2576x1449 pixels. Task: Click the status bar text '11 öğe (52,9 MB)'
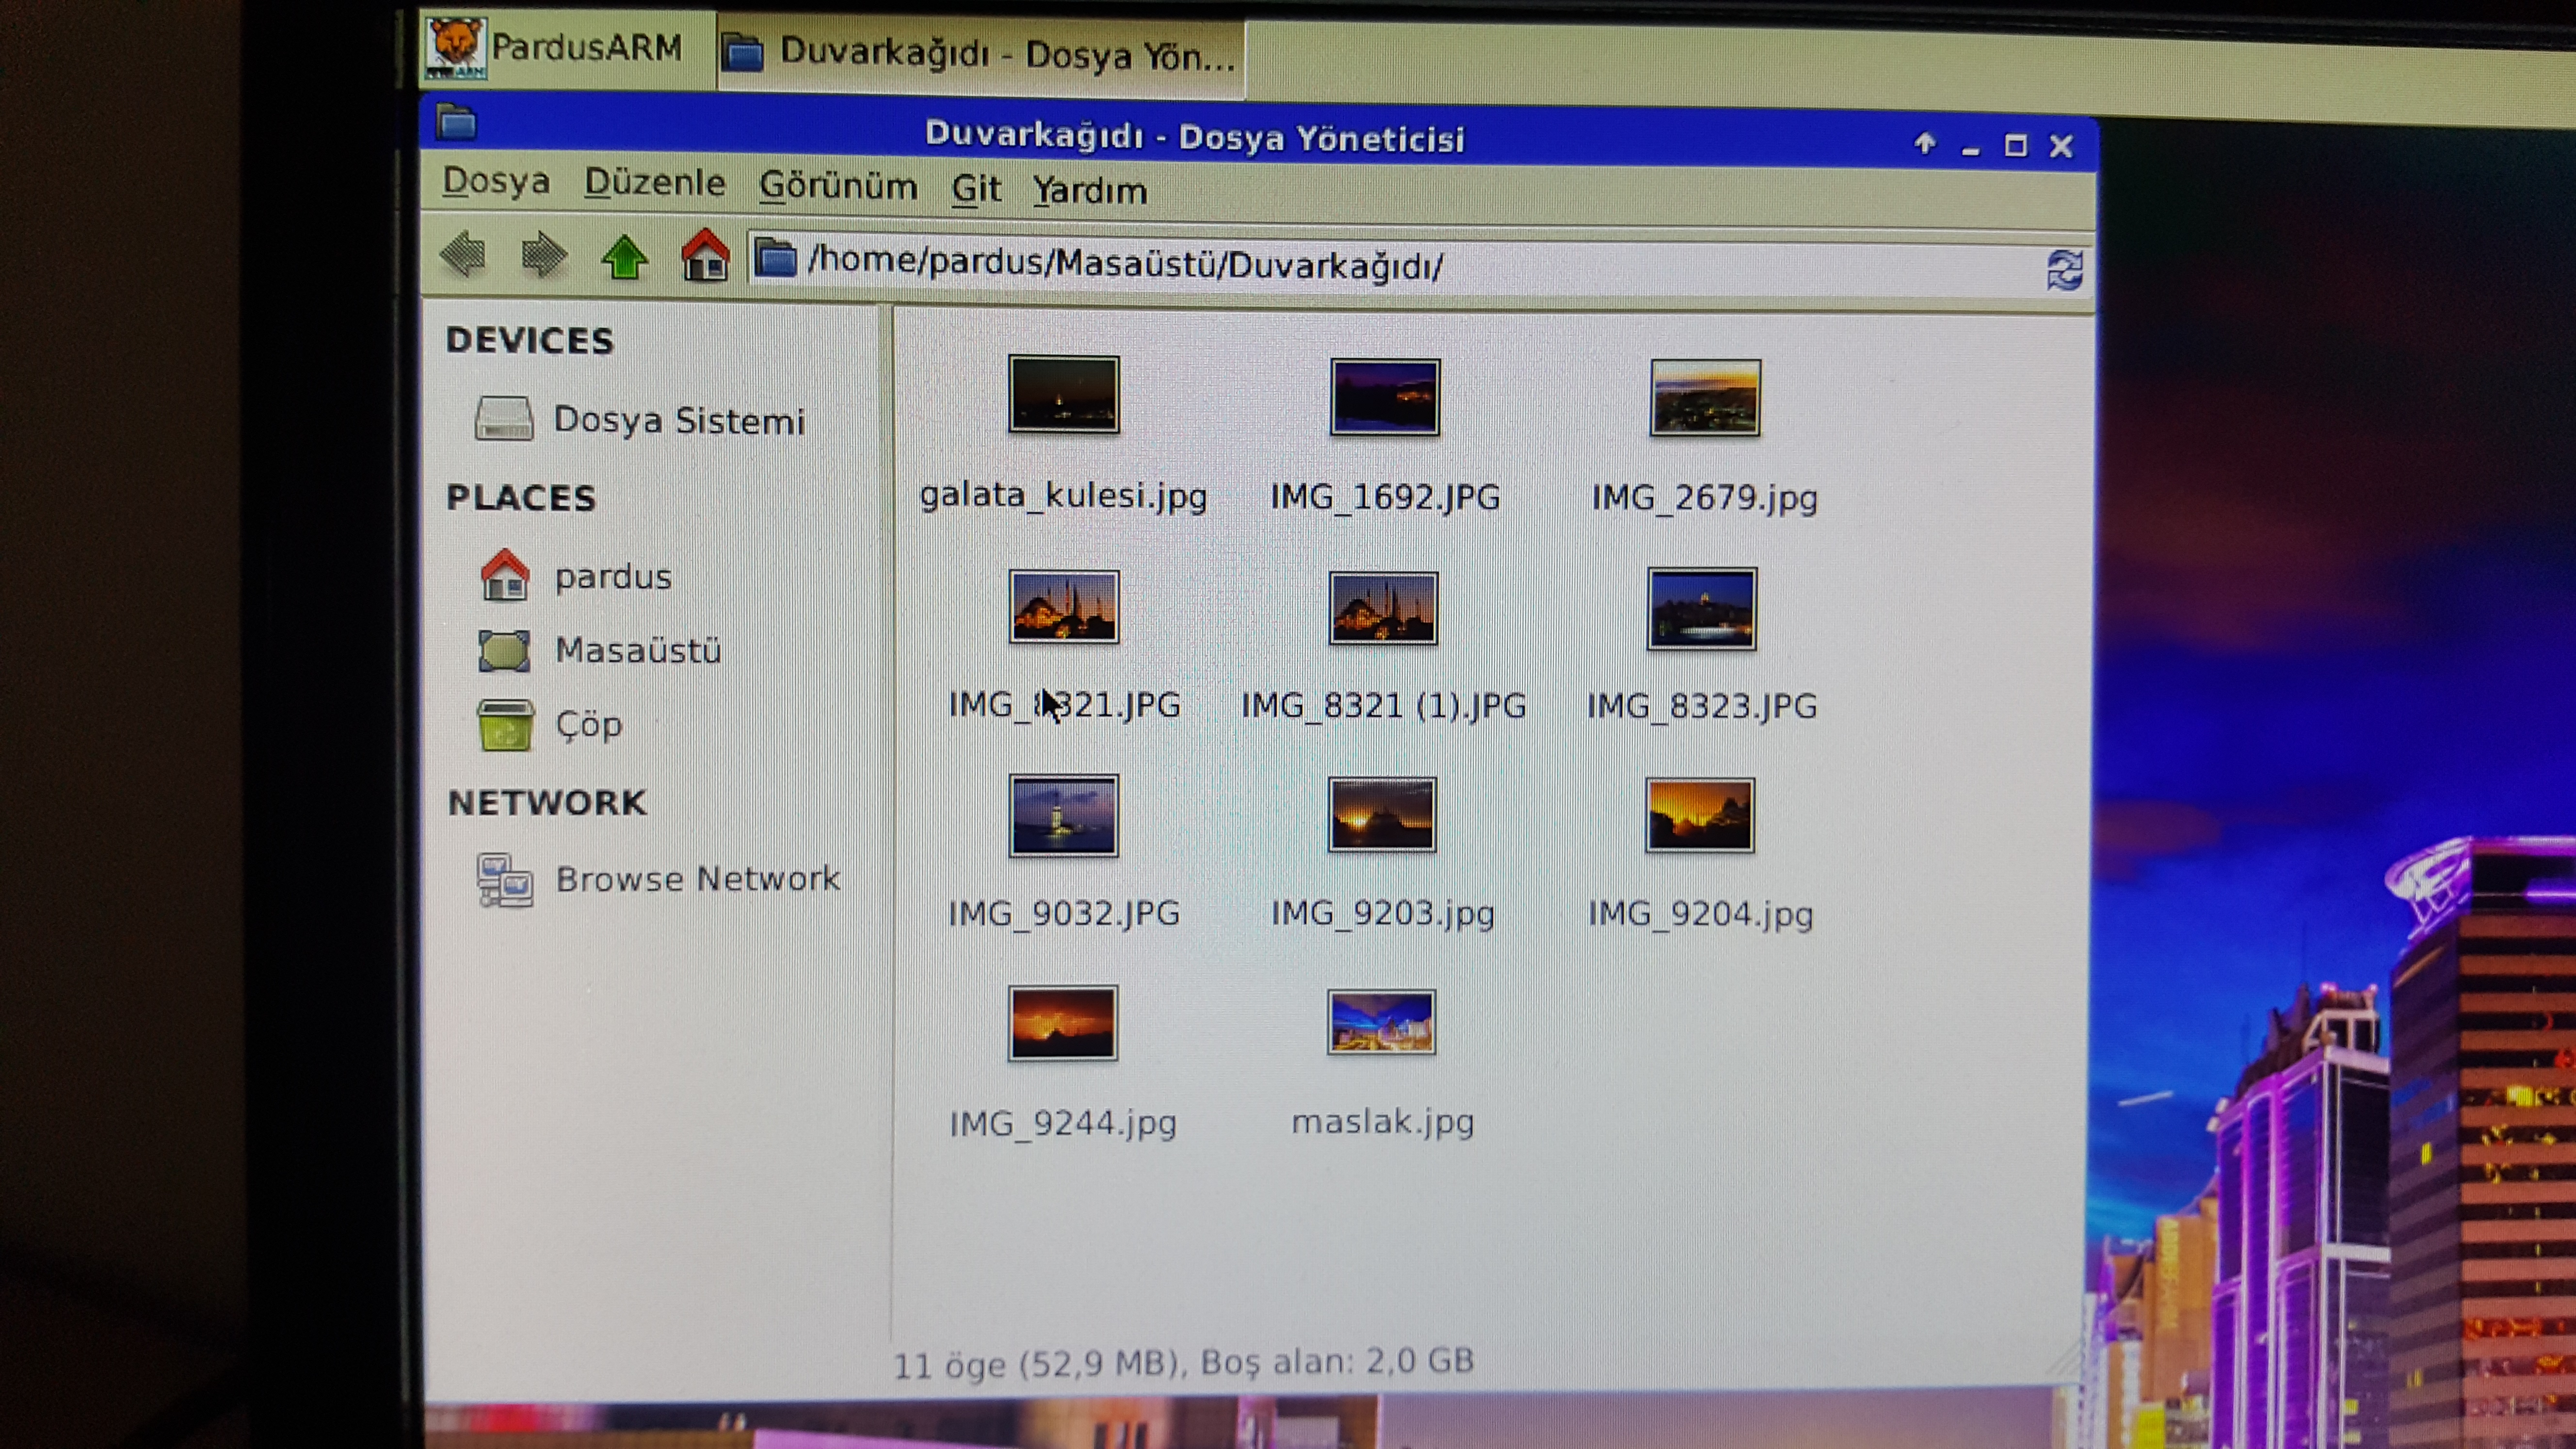1036,1365
